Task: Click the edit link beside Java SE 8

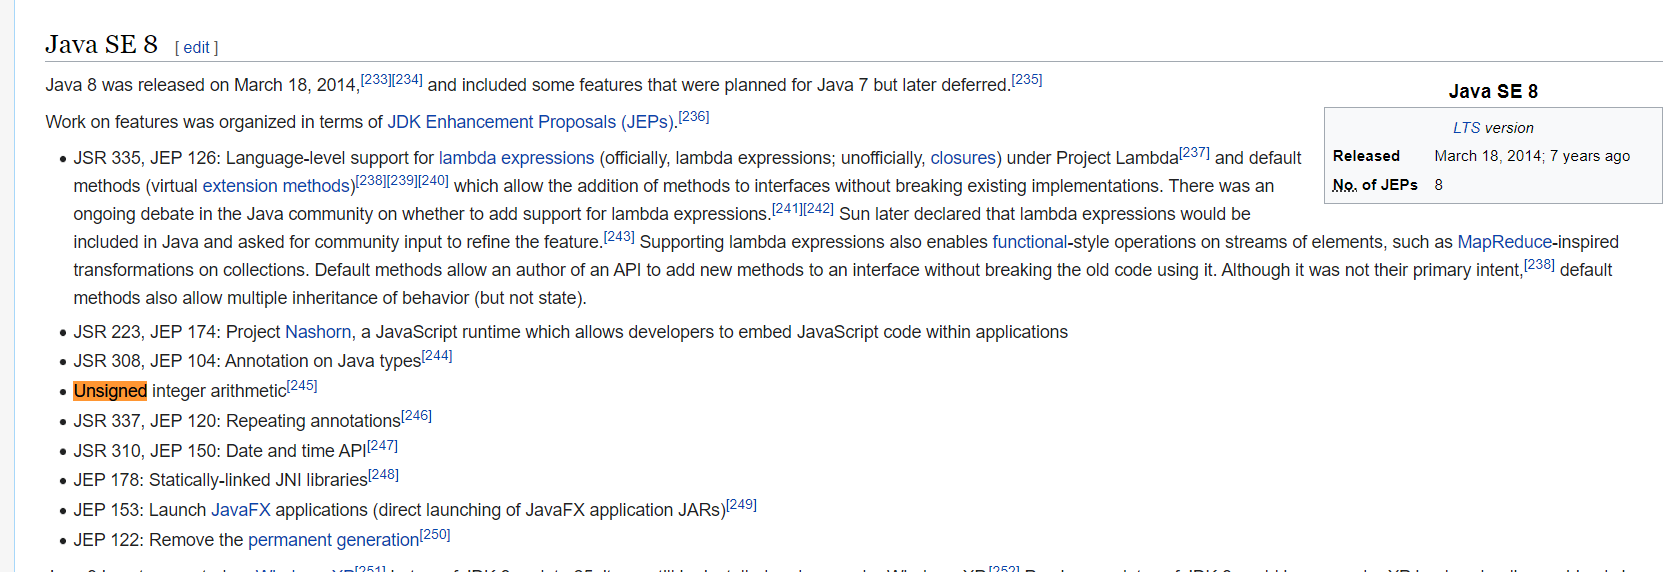Action: click(x=197, y=47)
